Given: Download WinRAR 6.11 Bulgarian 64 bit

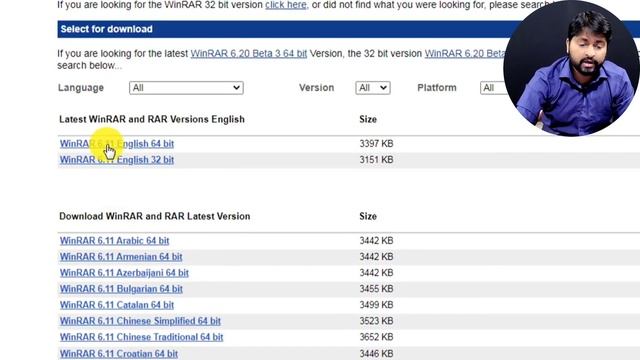Looking at the screenshot, I should point(121,289).
